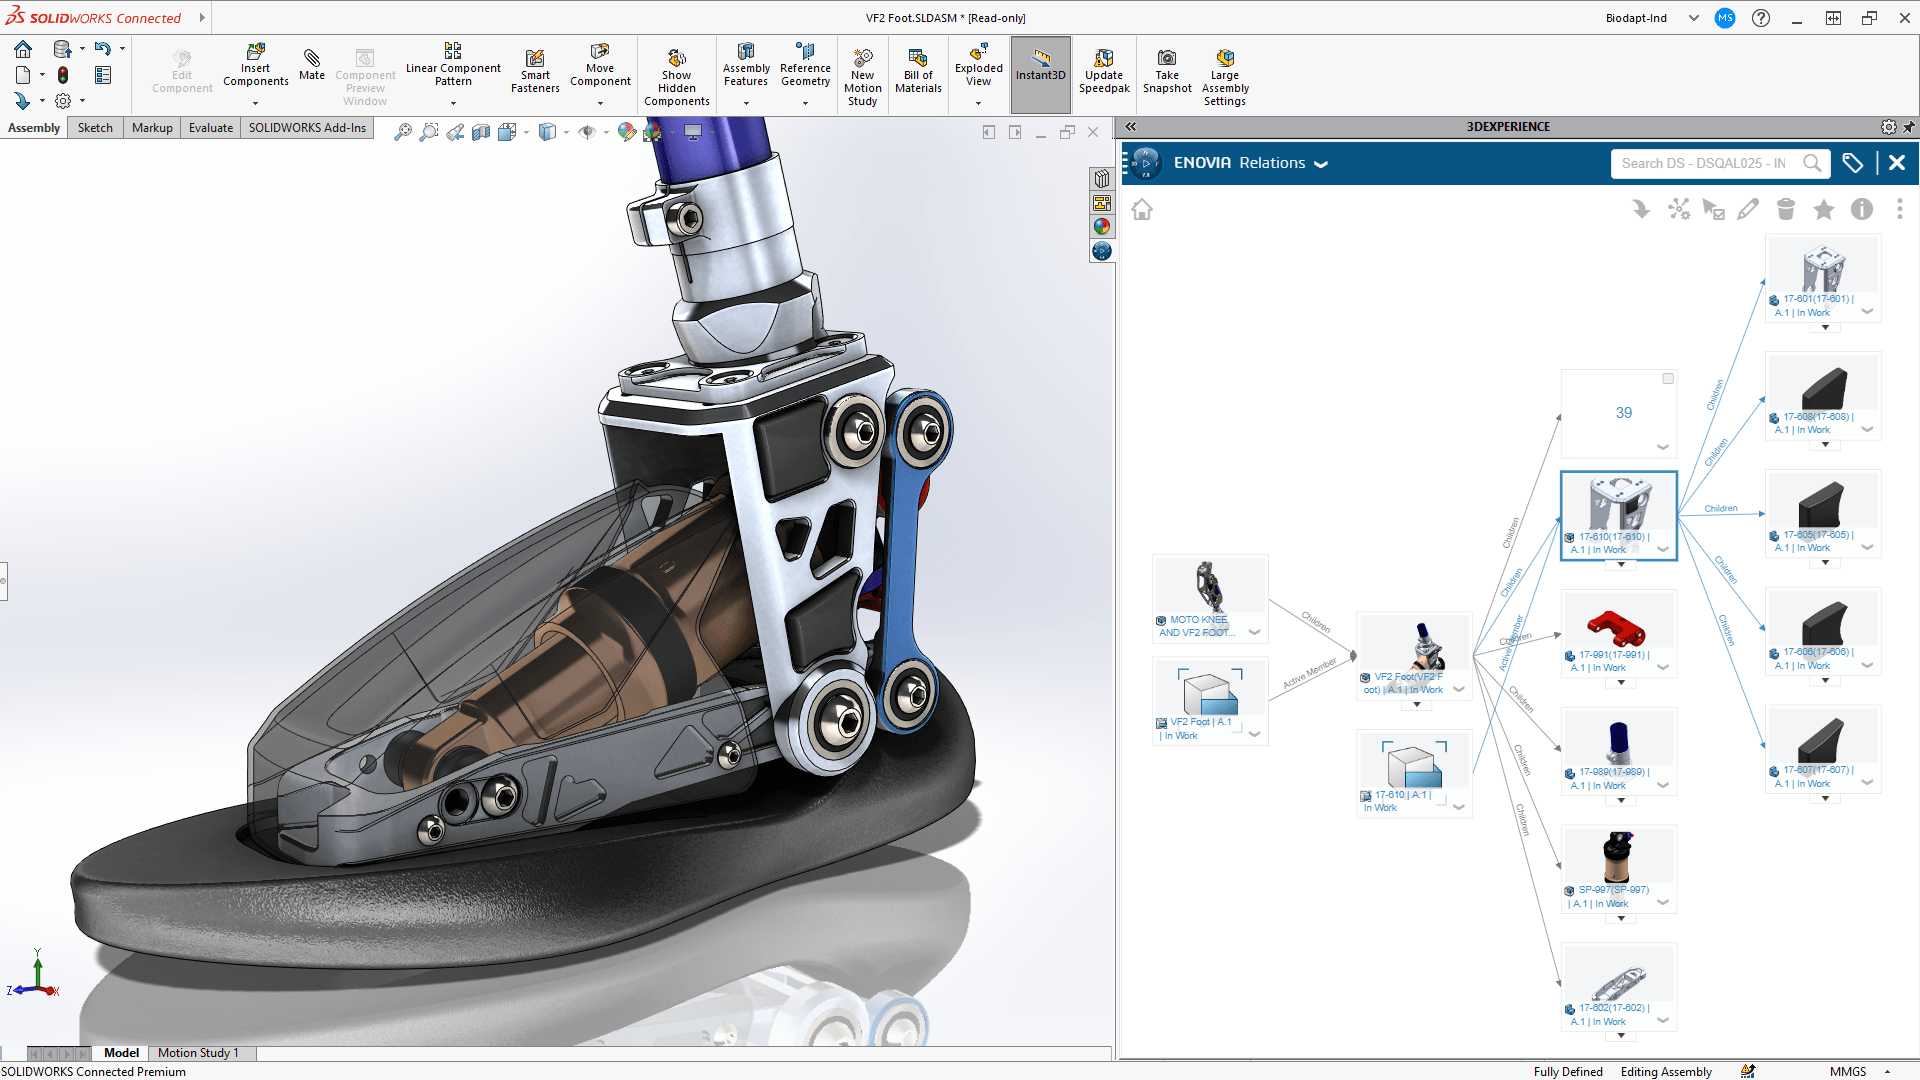Image resolution: width=1920 pixels, height=1080 pixels.
Task: Click the Update Speedpak button
Action: [1103, 70]
